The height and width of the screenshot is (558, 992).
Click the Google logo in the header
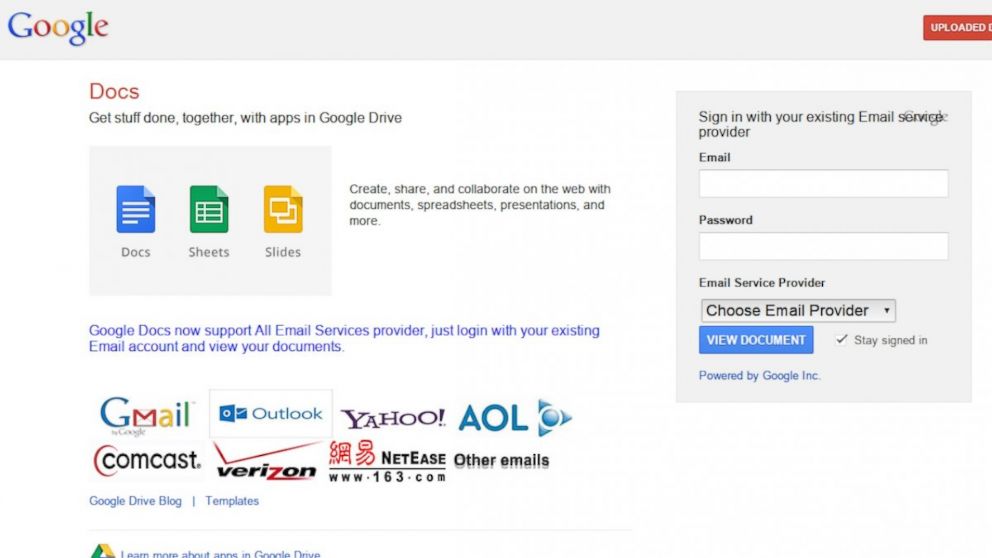point(58,28)
